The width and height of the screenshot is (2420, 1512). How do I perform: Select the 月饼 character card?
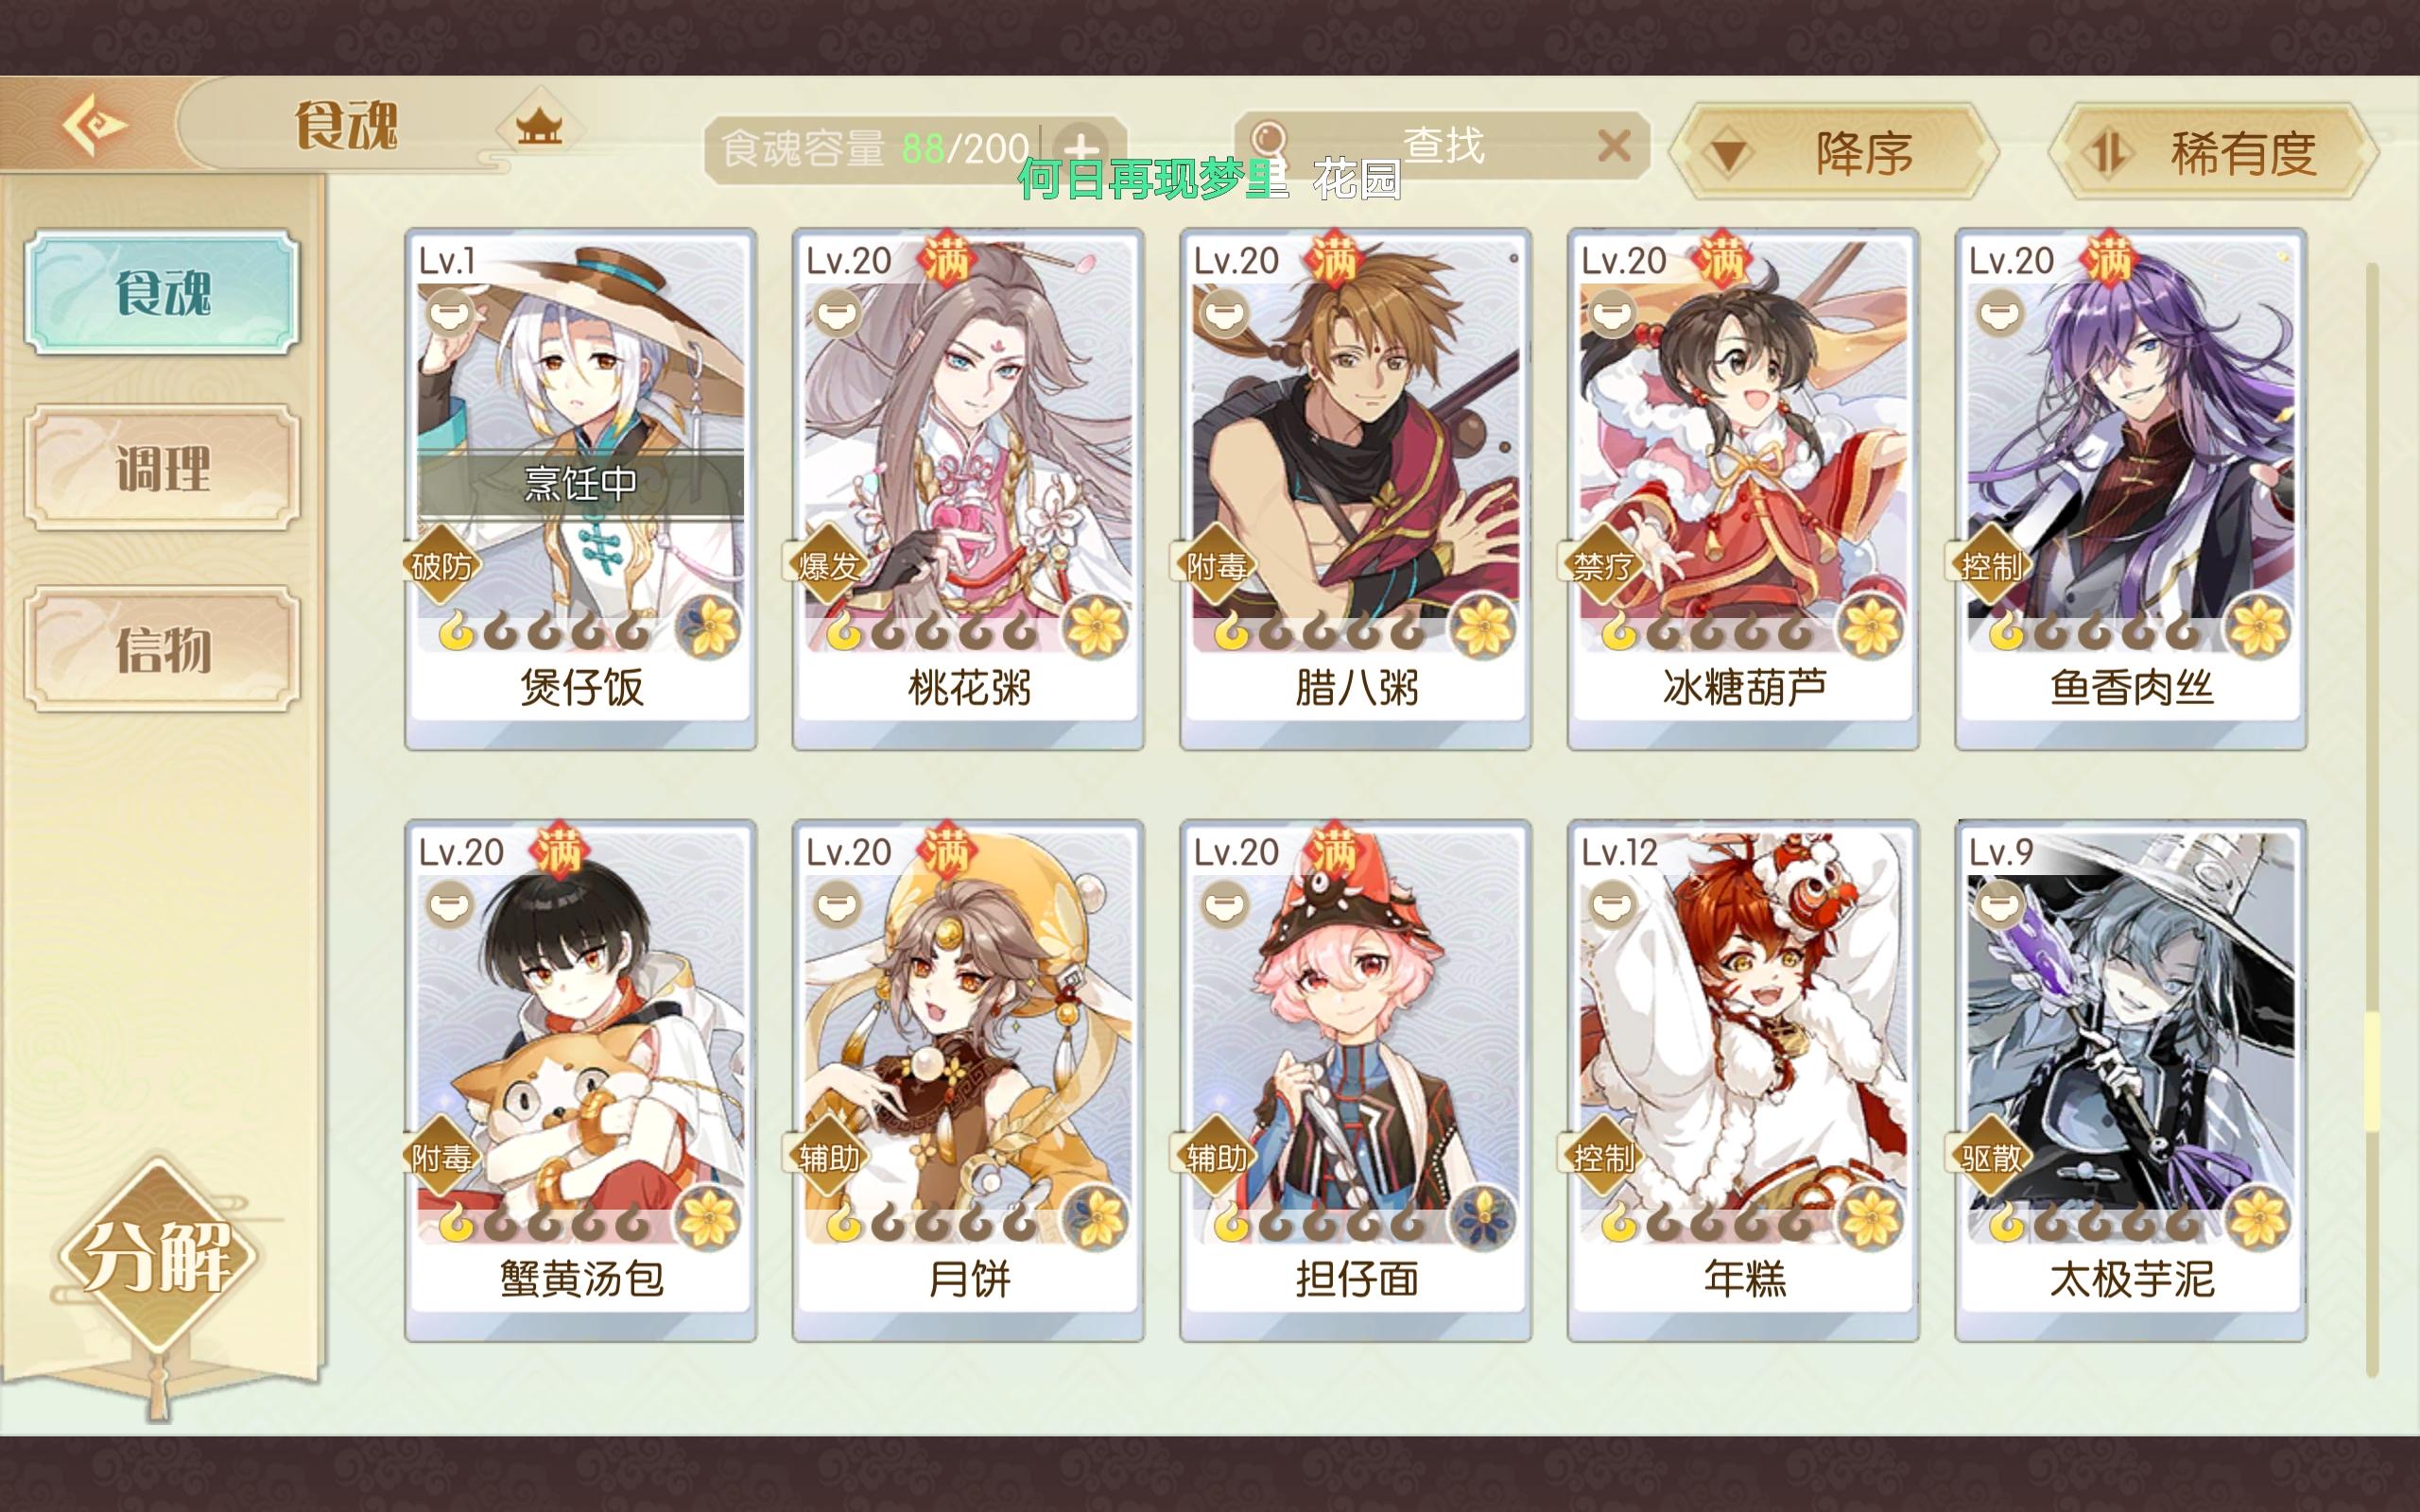tap(968, 1081)
